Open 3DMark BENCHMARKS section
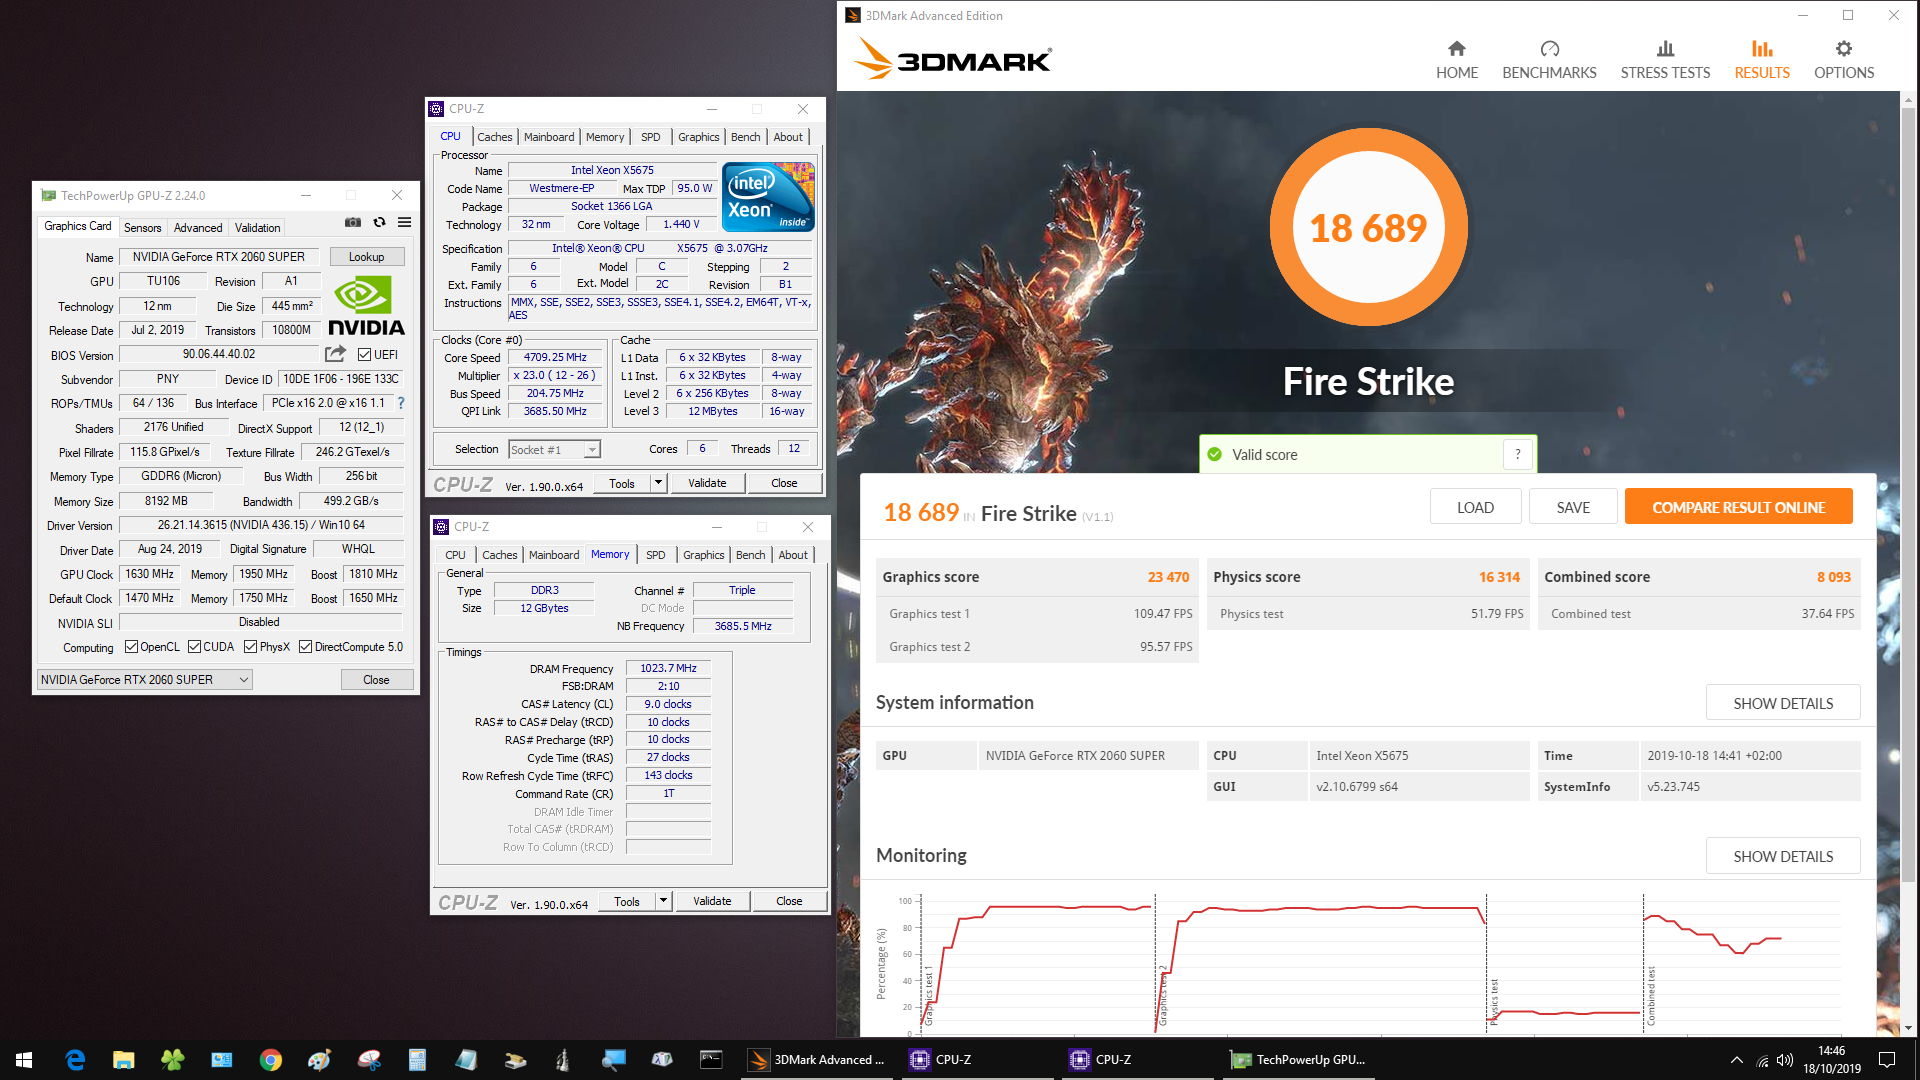Viewport: 1920px width, 1080px height. pos(1549,60)
